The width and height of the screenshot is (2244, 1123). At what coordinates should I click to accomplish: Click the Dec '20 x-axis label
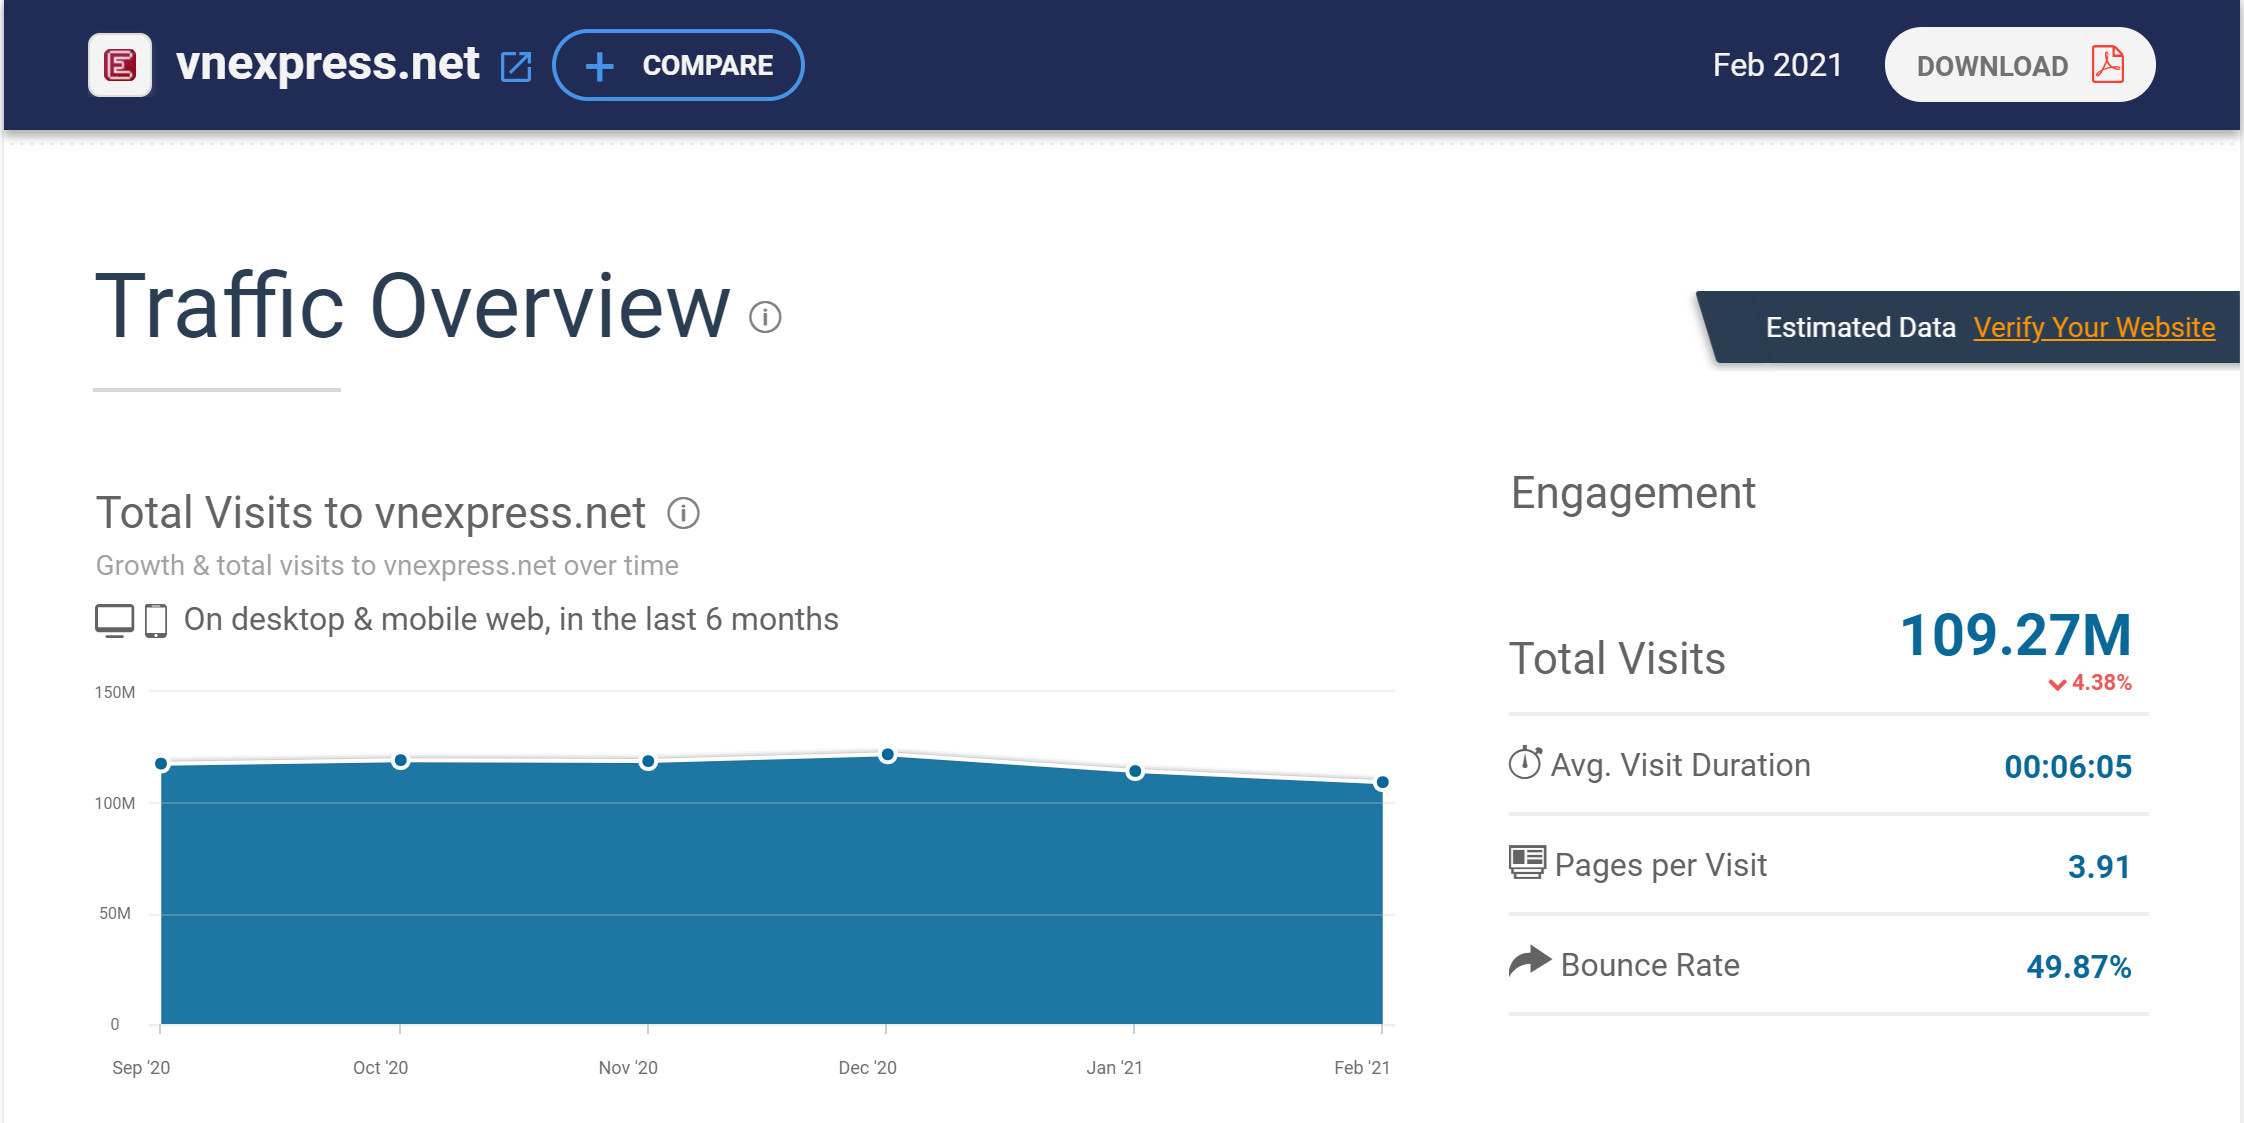point(867,1068)
